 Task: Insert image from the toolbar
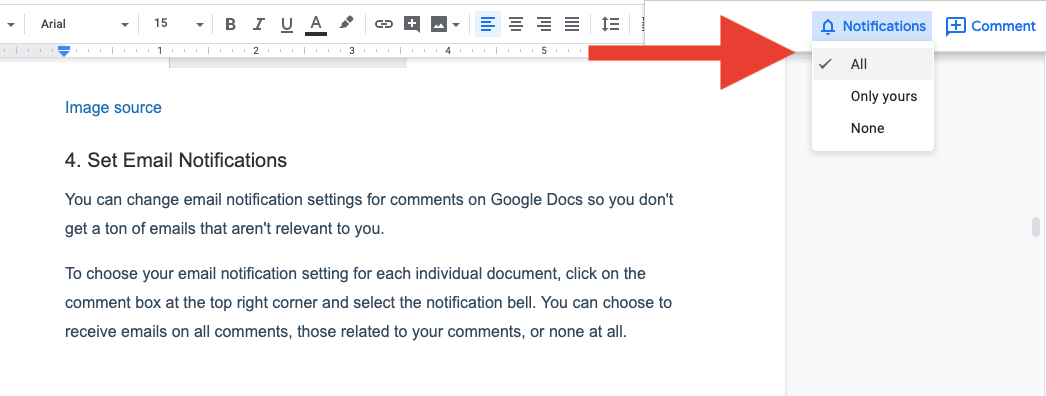click(x=438, y=25)
